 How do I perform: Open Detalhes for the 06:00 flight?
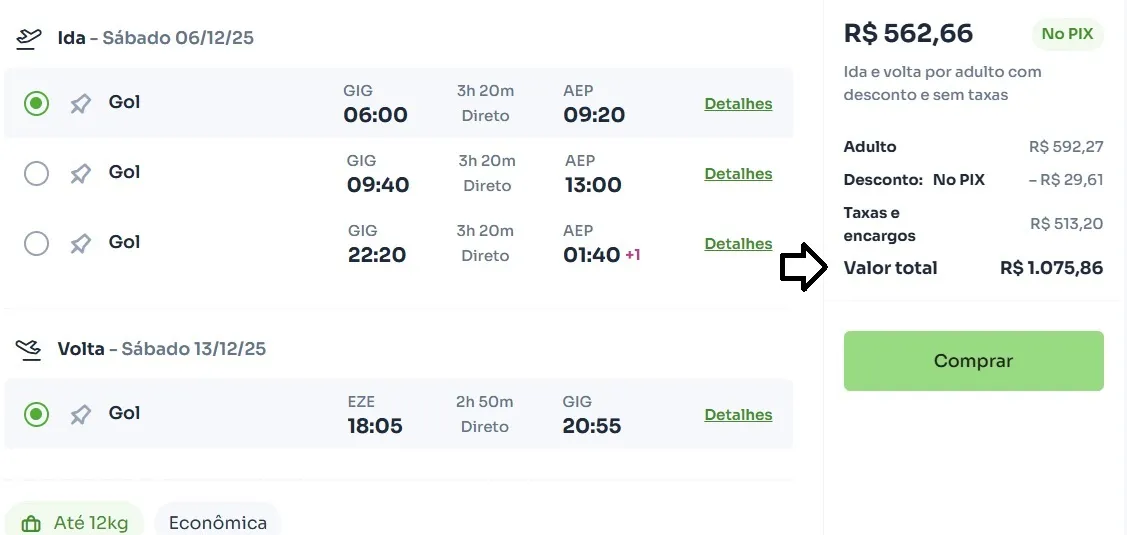[x=738, y=104]
